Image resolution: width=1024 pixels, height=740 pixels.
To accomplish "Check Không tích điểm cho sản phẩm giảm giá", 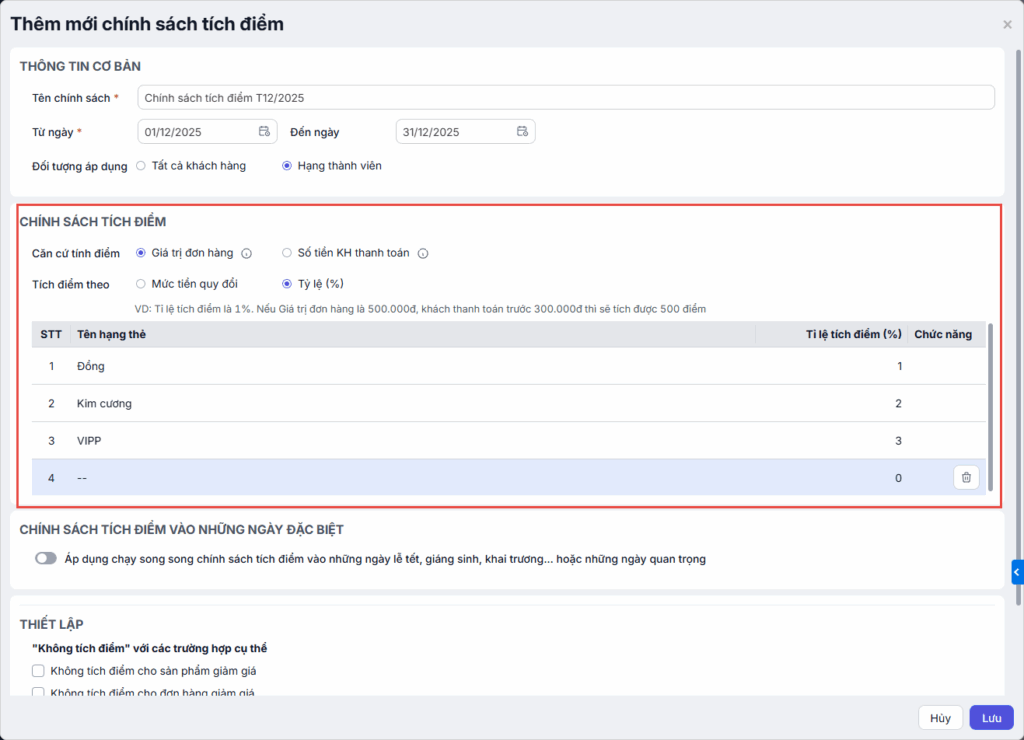I will pos(39,671).
